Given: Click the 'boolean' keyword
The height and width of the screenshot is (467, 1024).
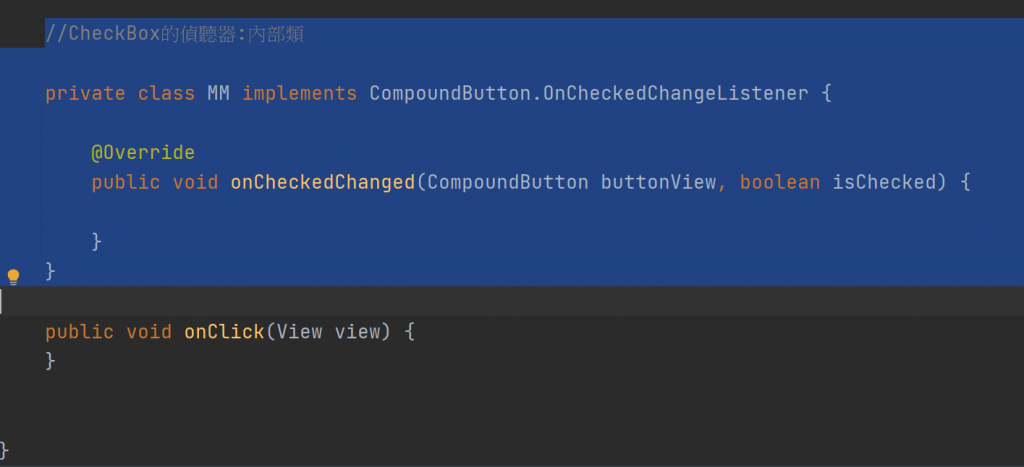Looking at the screenshot, I should click(780, 182).
